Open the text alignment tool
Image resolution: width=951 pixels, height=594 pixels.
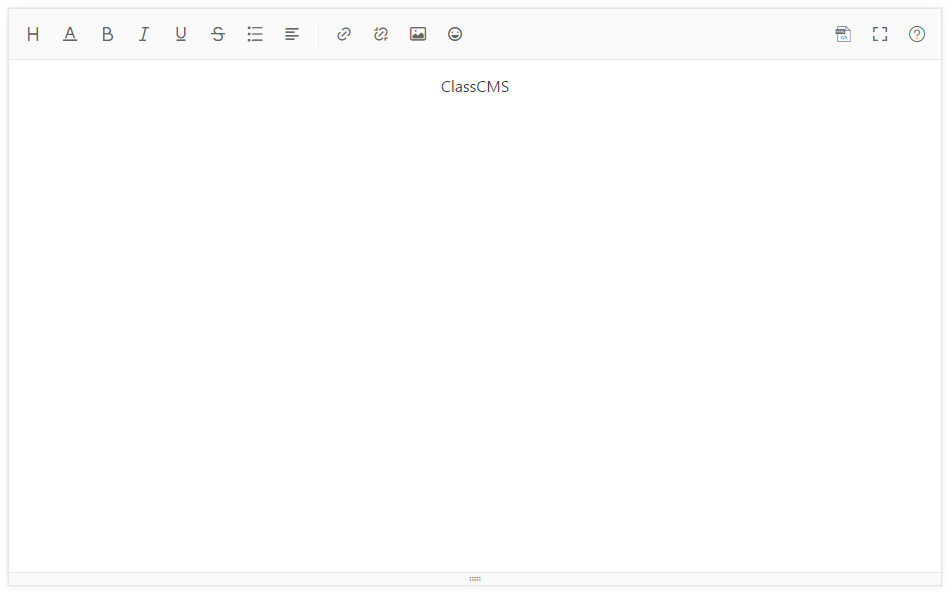point(292,34)
